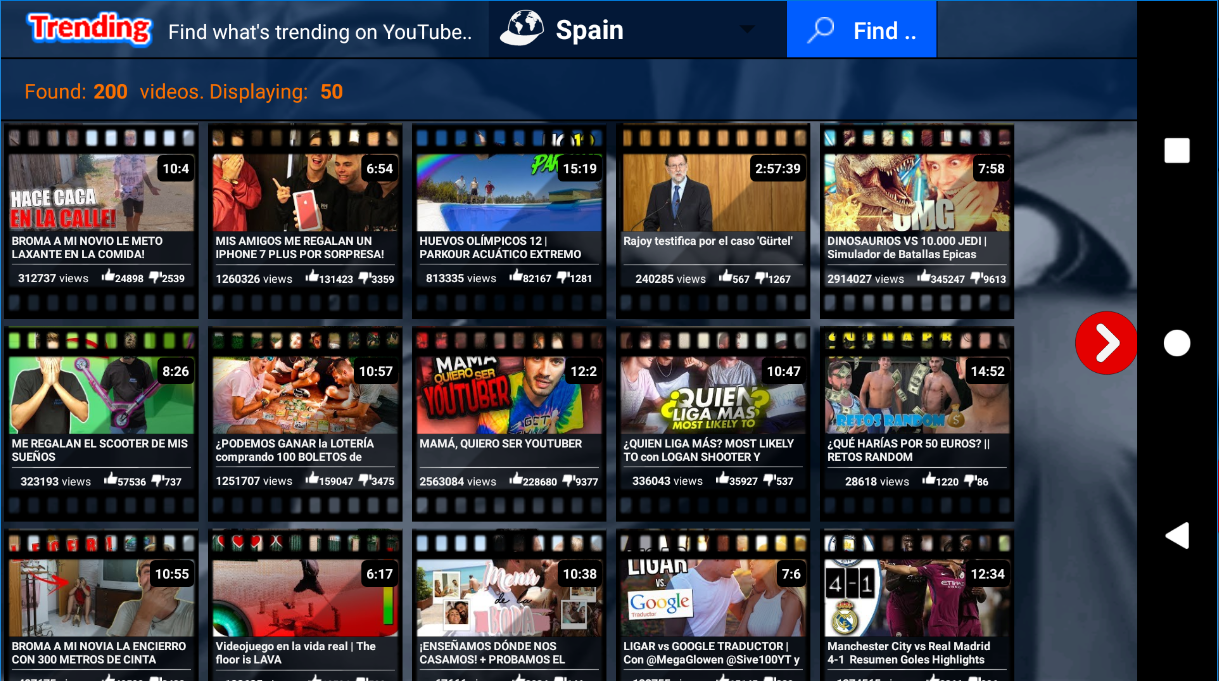This screenshot has height=681, width=1219.
Task: Click the 14:52 duration badge
Action: [988, 371]
